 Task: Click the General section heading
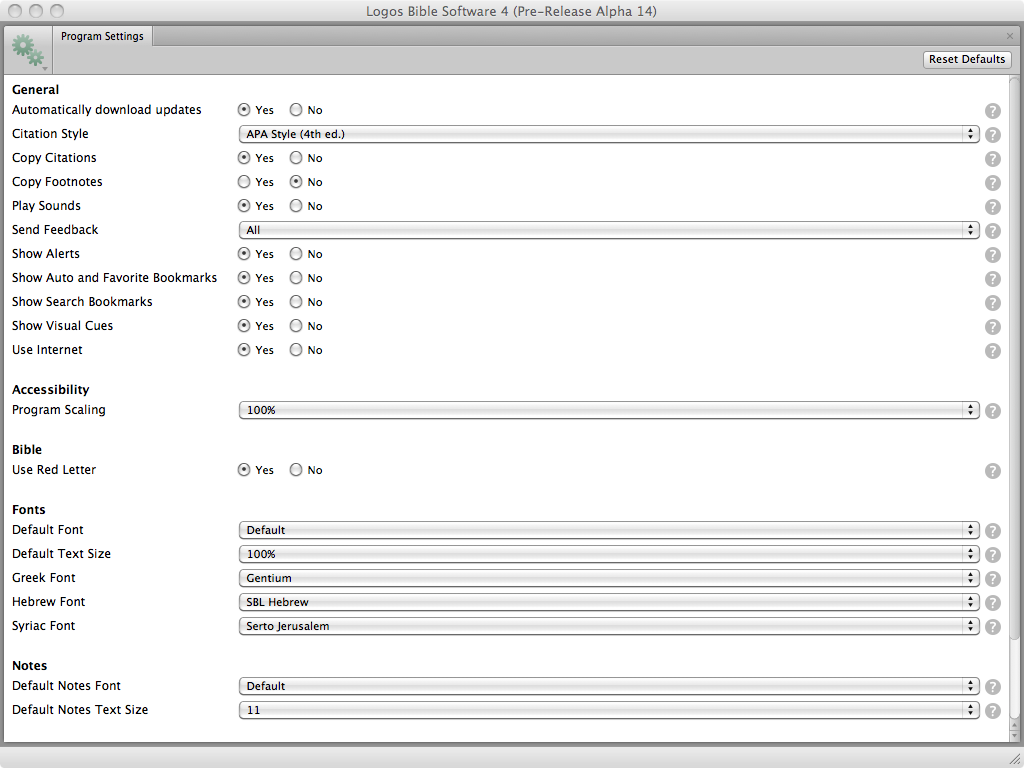(35, 90)
